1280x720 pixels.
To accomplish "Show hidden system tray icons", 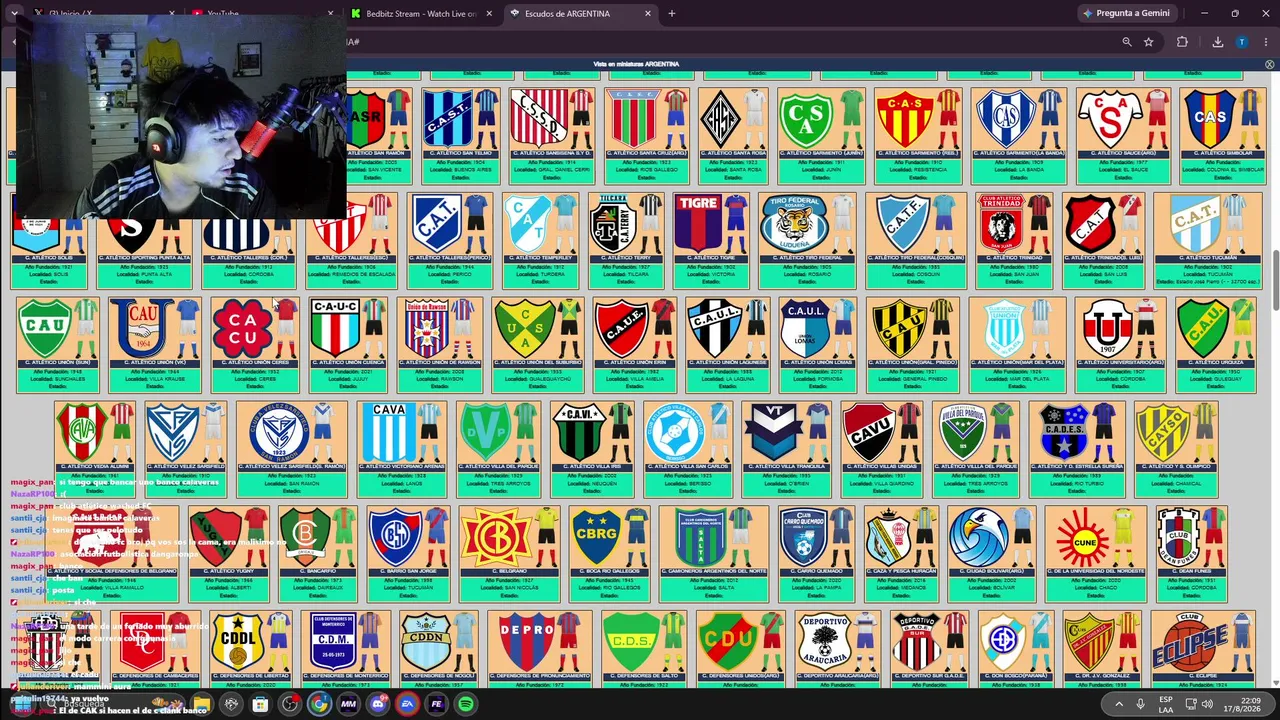I will click(x=1120, y=704).
